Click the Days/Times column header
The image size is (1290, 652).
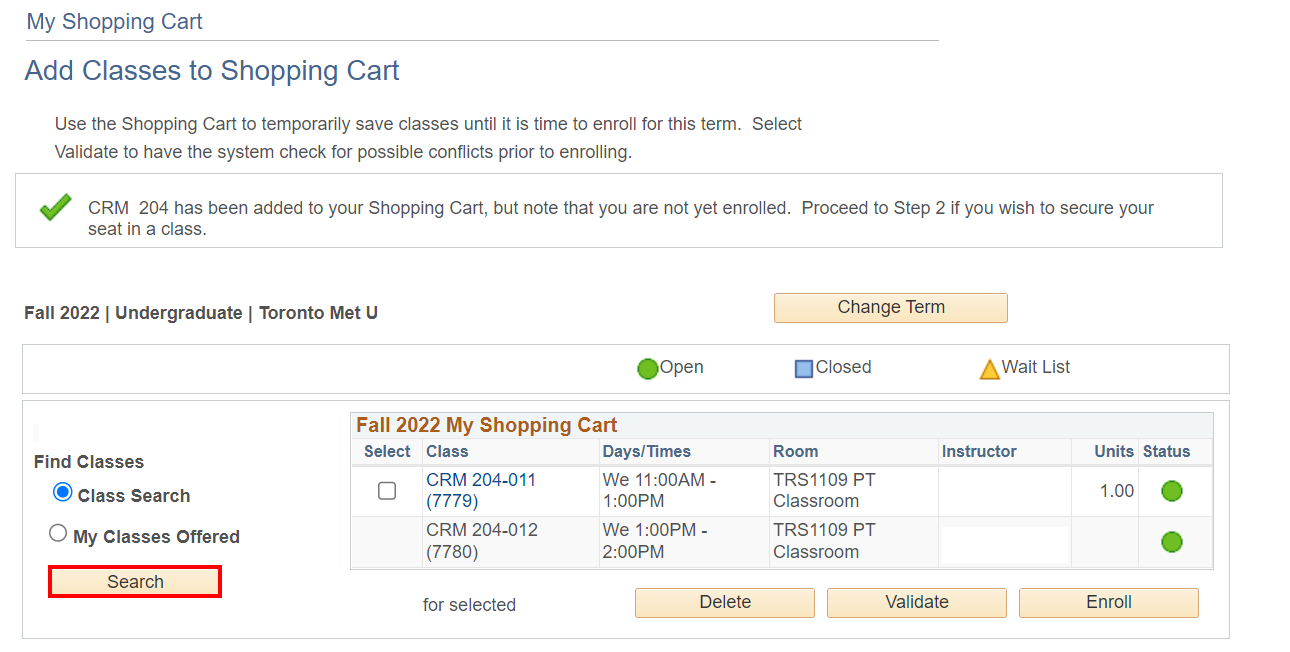646,452
